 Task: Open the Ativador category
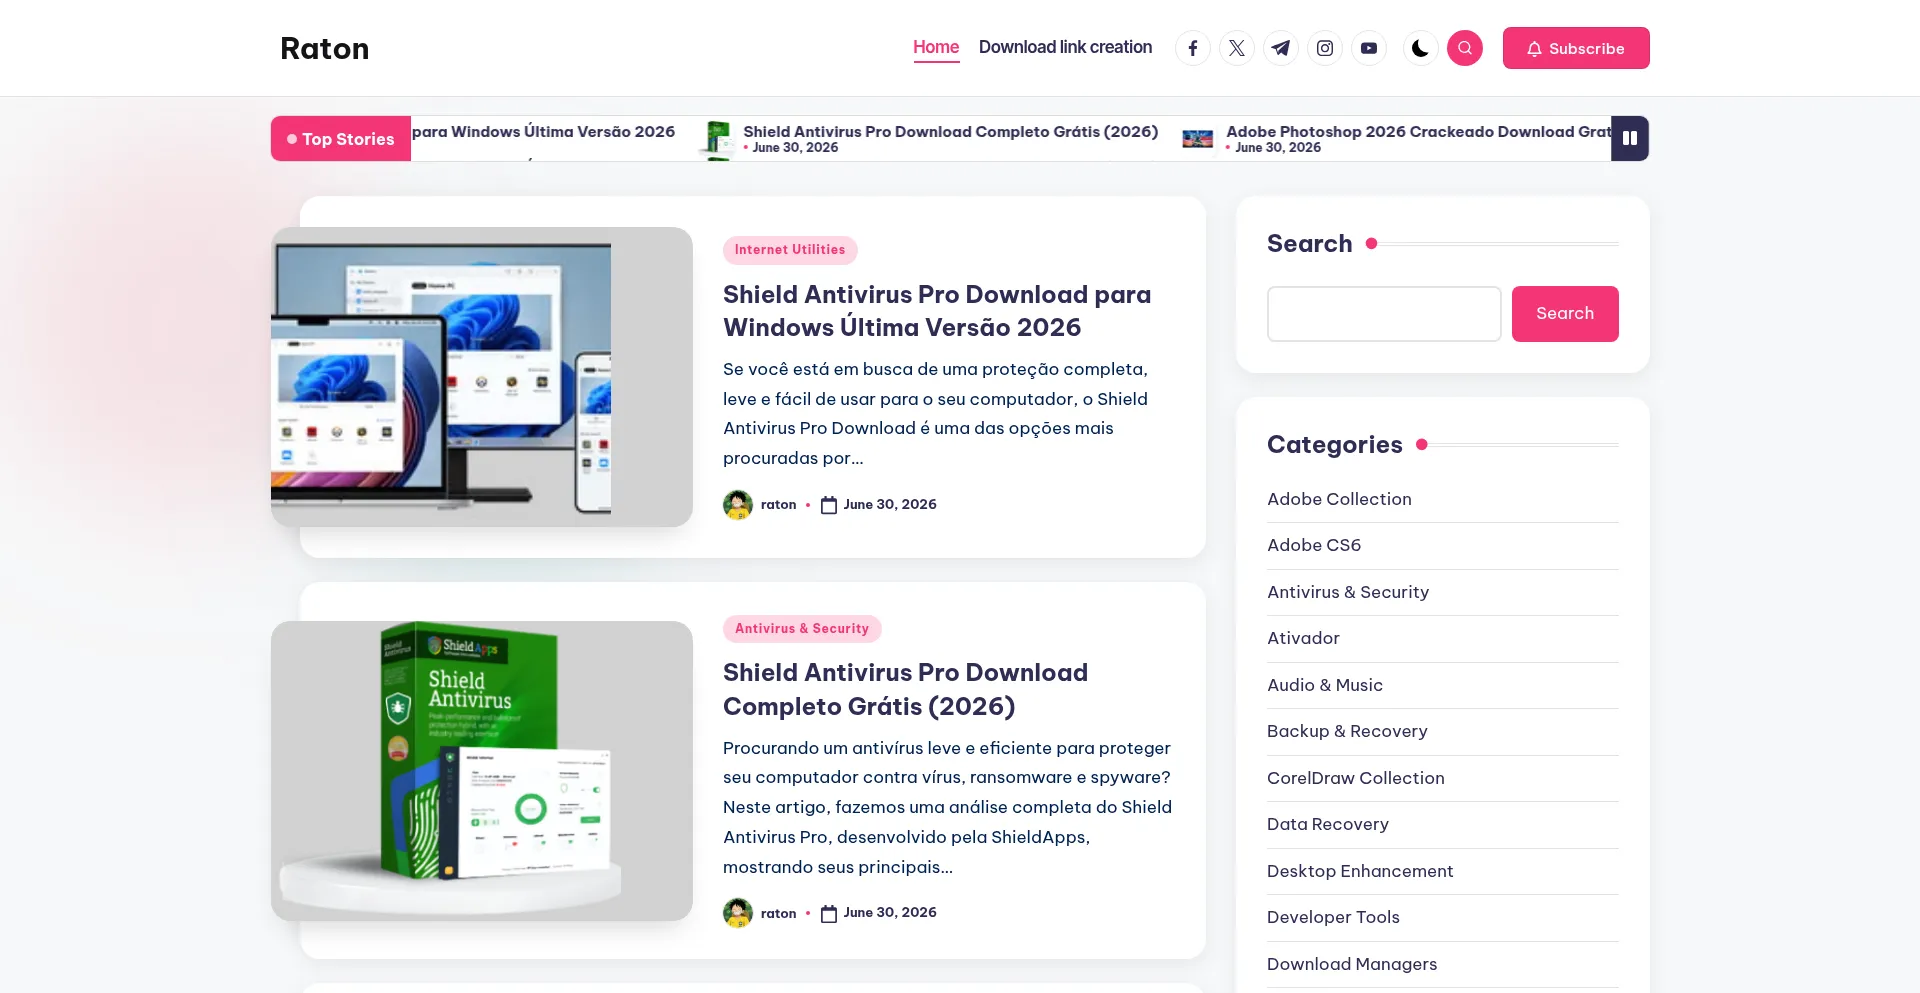click(1303, 638)
